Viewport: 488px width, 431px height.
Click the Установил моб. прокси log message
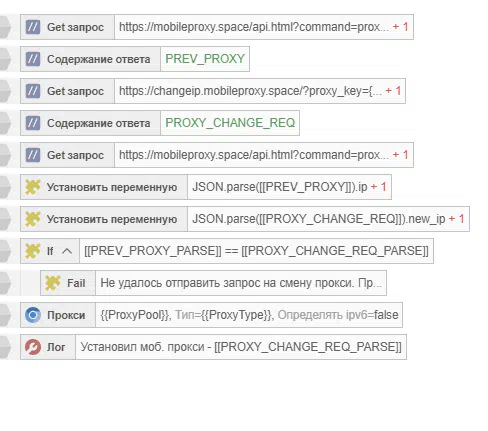click(241, 347)
